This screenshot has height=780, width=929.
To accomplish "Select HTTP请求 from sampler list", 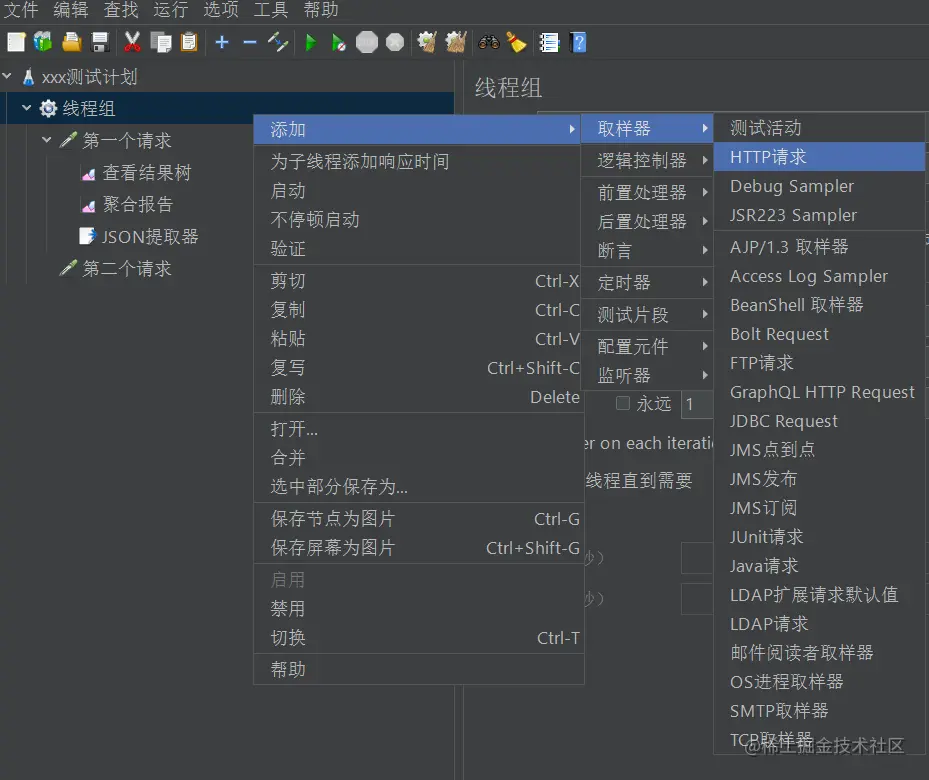I will 819,157.
